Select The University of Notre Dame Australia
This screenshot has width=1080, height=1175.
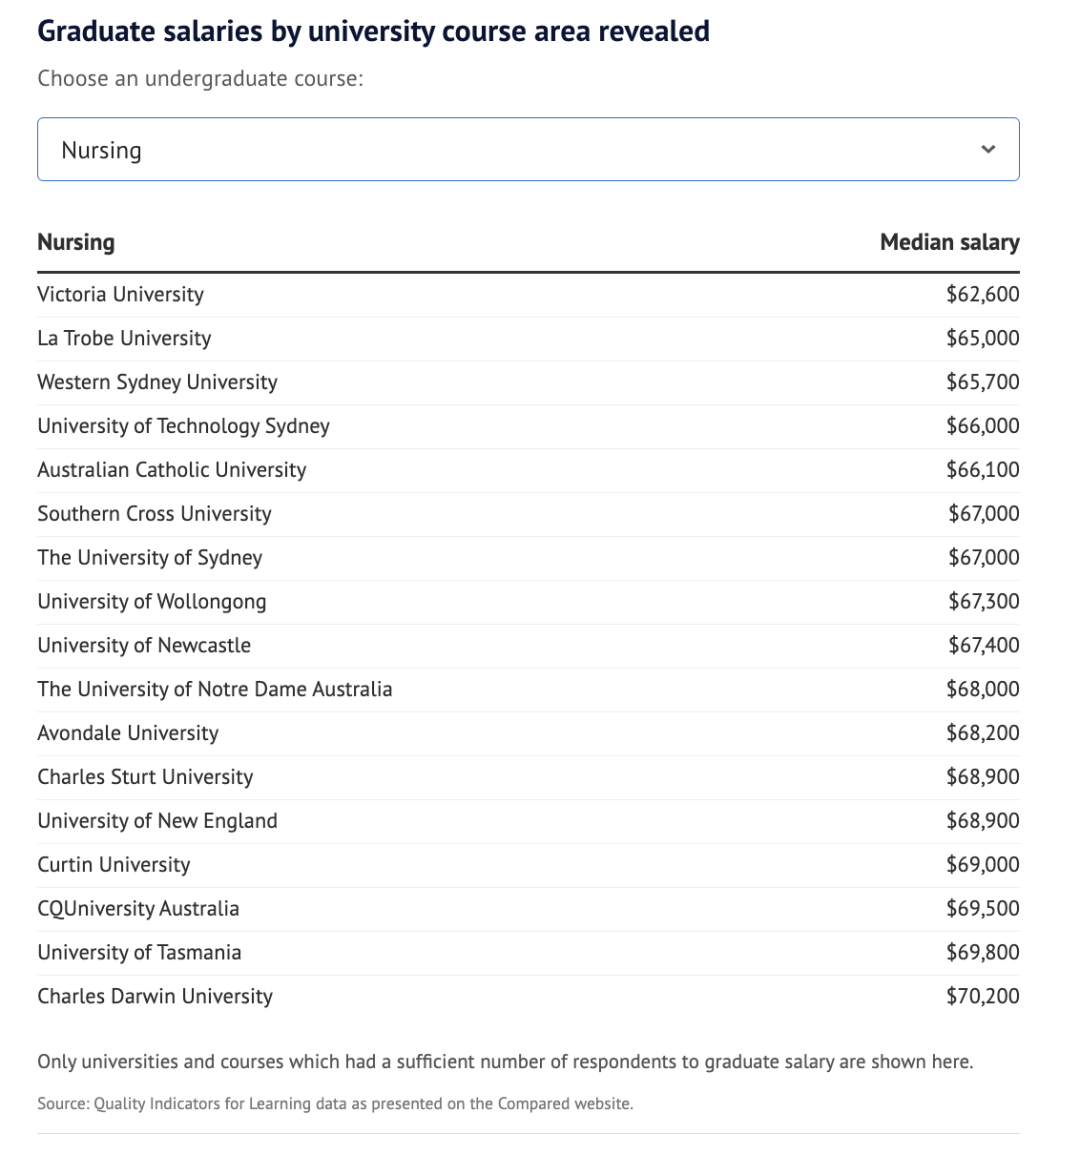(215, 689)
